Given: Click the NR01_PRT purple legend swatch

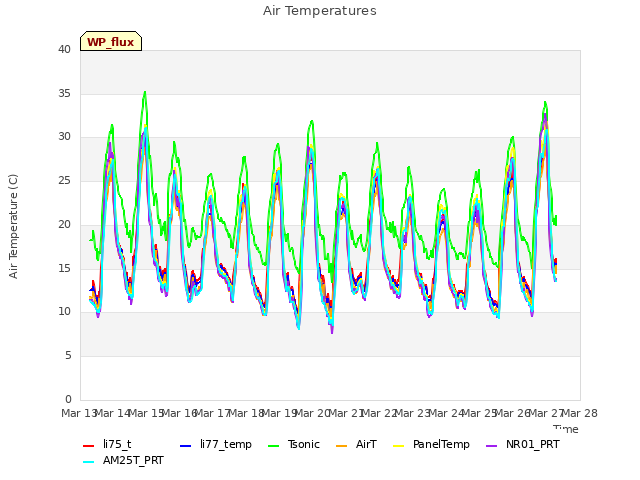Looking at the screenshot, I should [491, 446].
